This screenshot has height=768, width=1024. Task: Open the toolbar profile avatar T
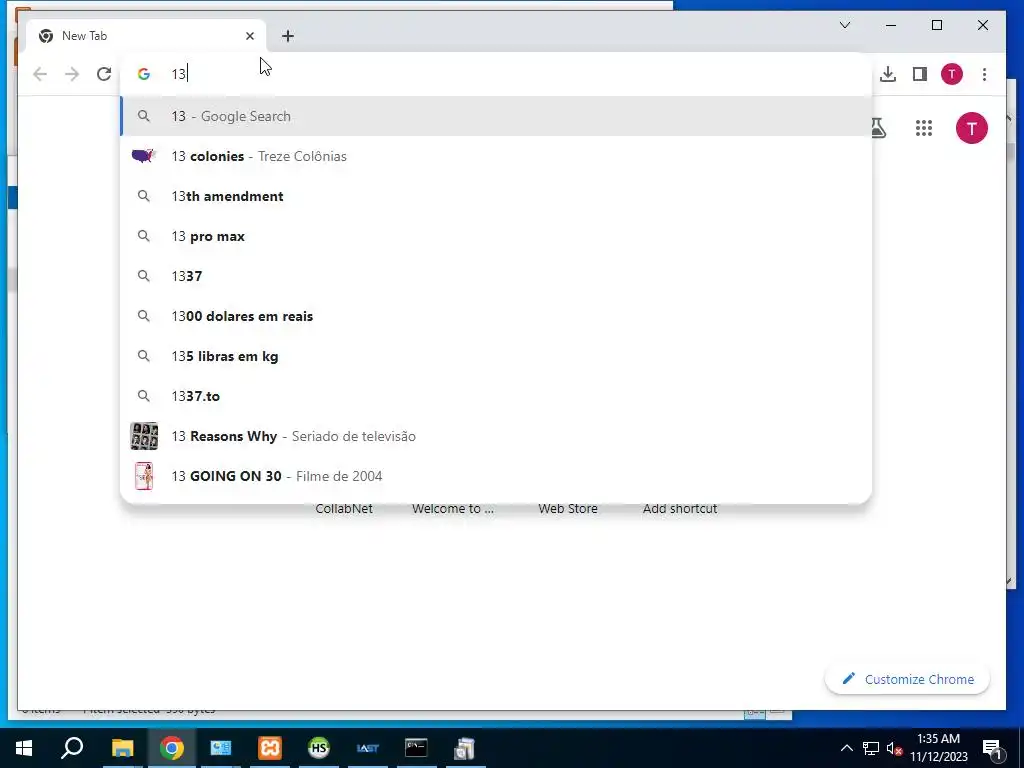(x=952, y=74)
